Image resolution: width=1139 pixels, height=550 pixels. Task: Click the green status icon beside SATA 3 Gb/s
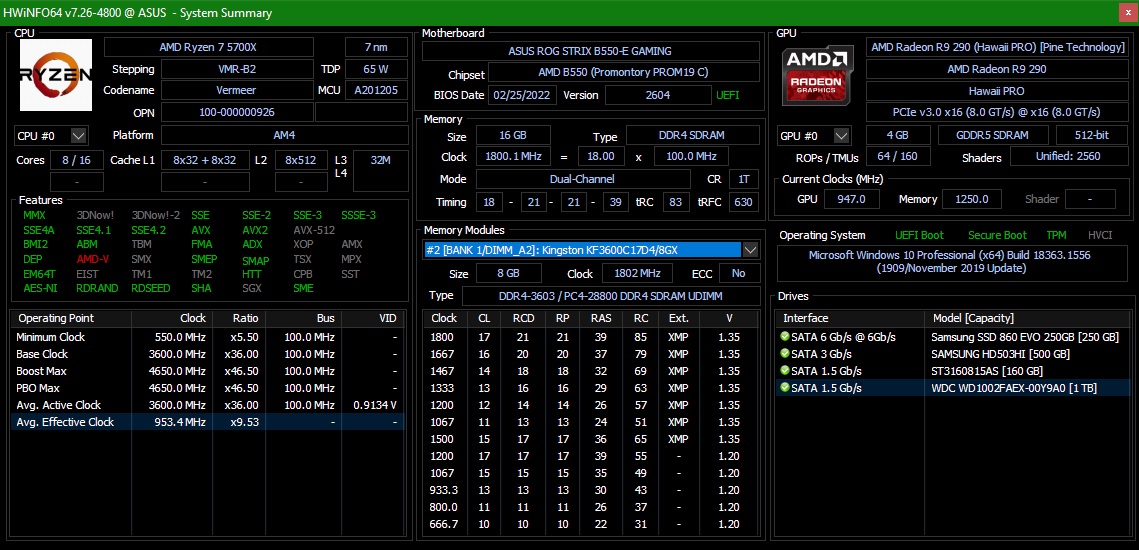pyautogui.click(x=785, y=354)
